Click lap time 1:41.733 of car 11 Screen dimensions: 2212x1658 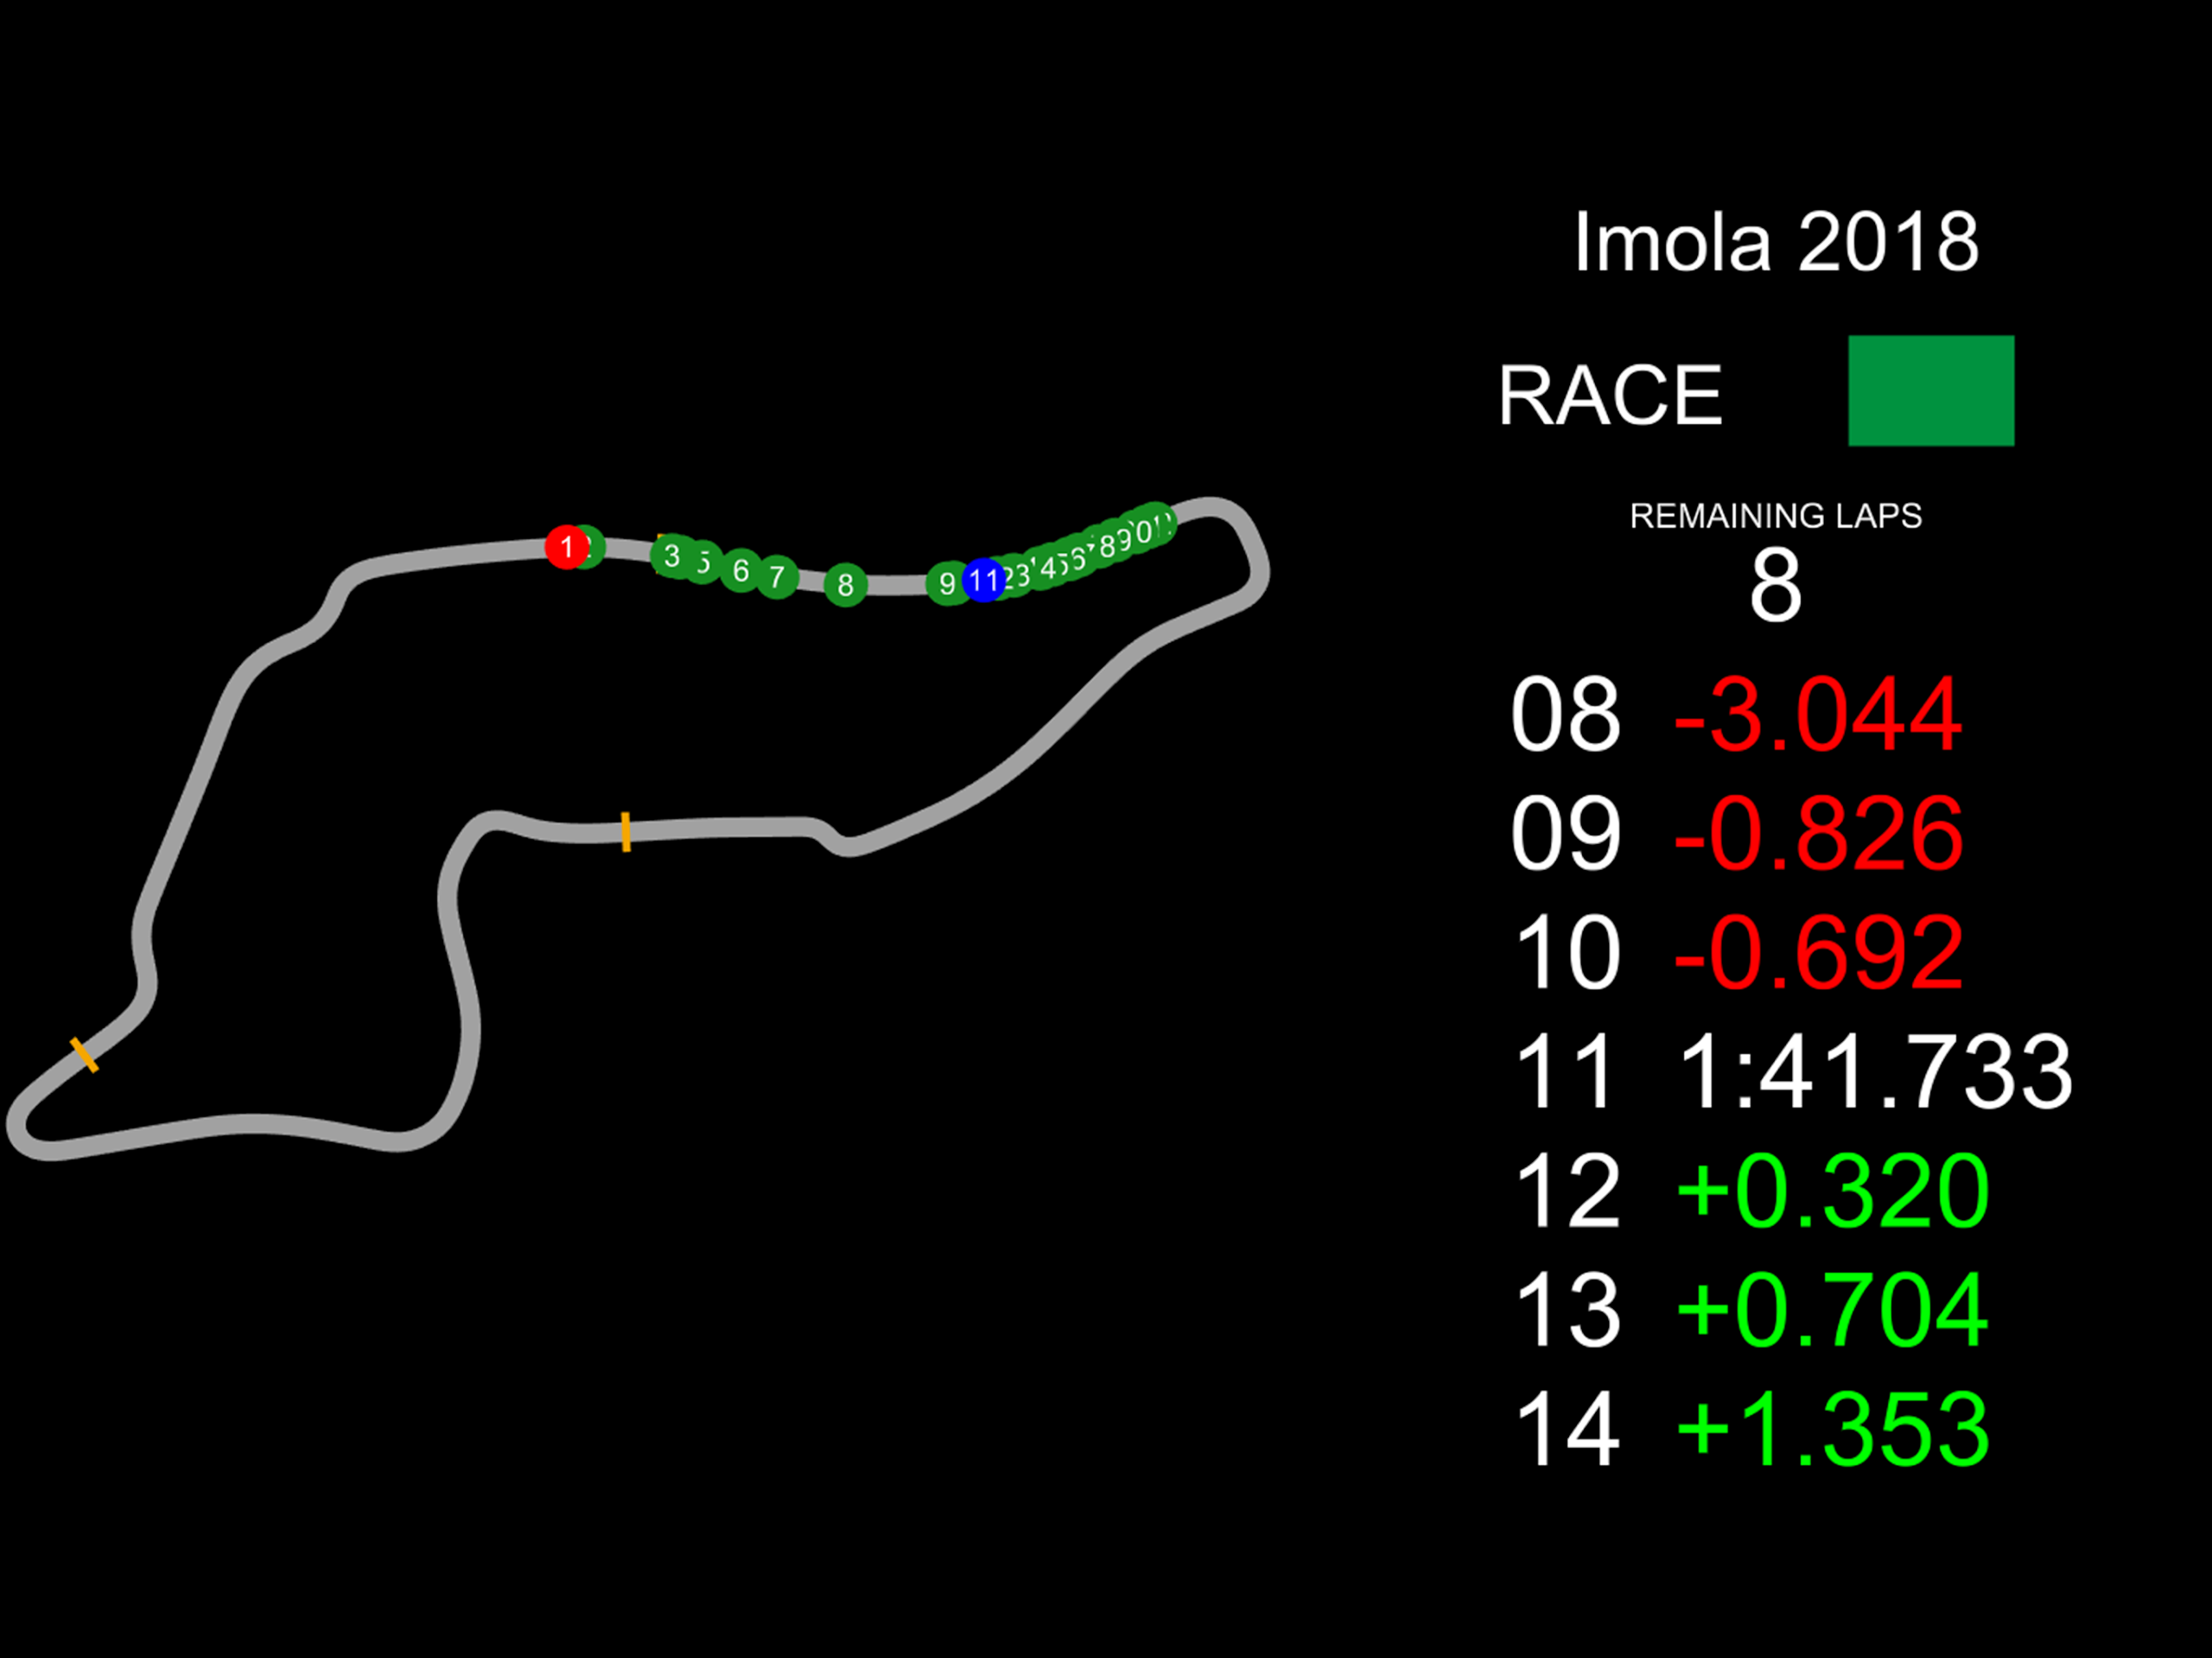[1874, 1072]
